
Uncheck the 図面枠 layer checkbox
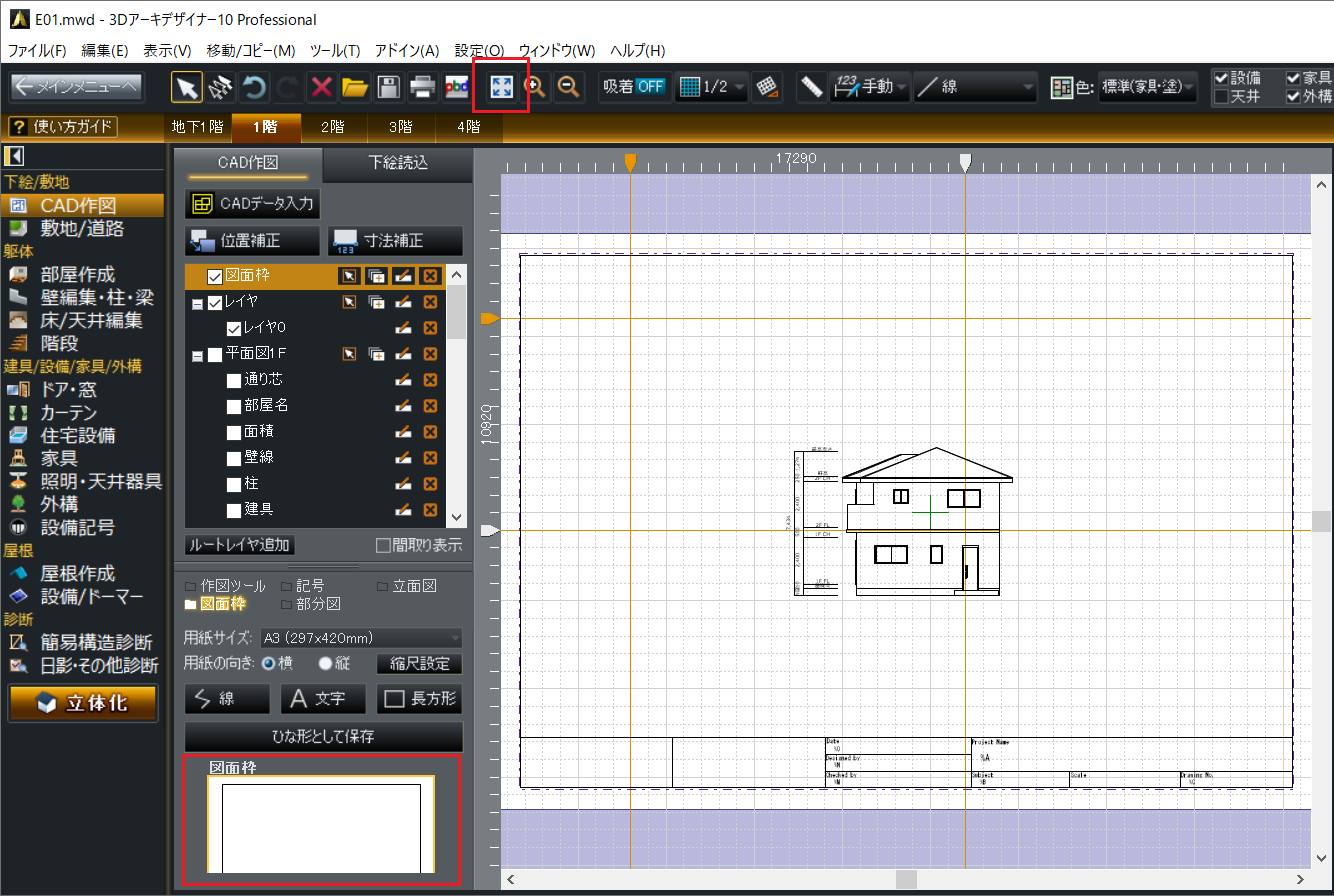pos(214,276)
